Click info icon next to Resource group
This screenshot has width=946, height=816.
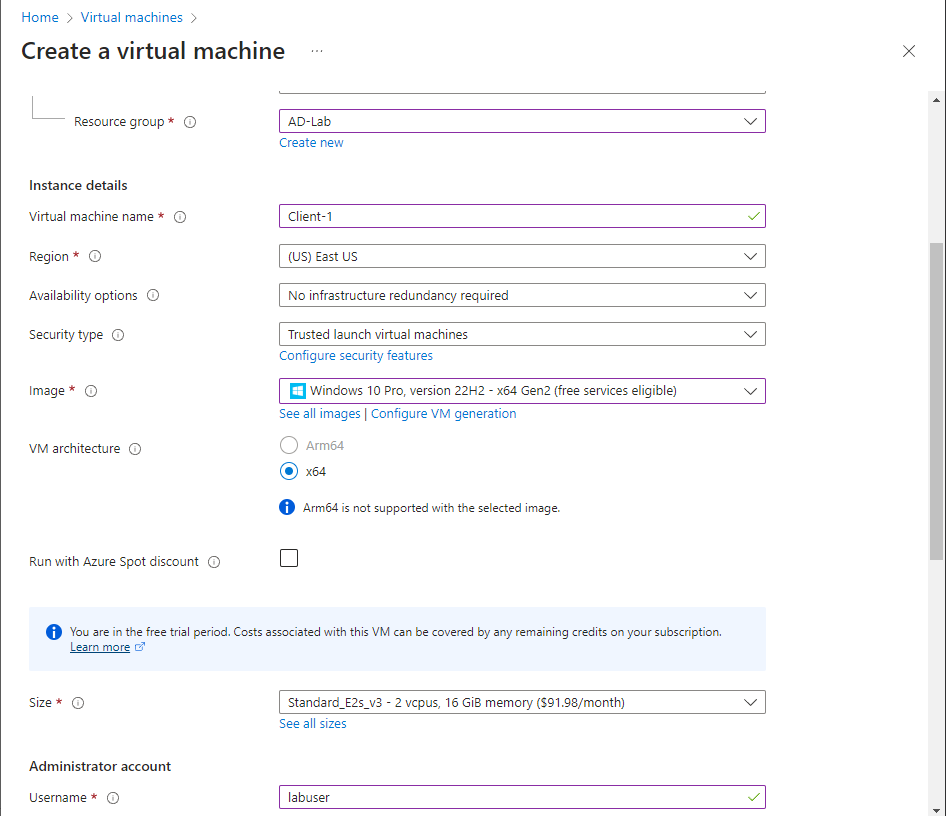pos(190,122)
